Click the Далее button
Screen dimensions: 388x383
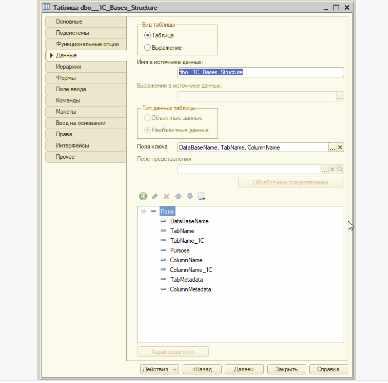244,369
